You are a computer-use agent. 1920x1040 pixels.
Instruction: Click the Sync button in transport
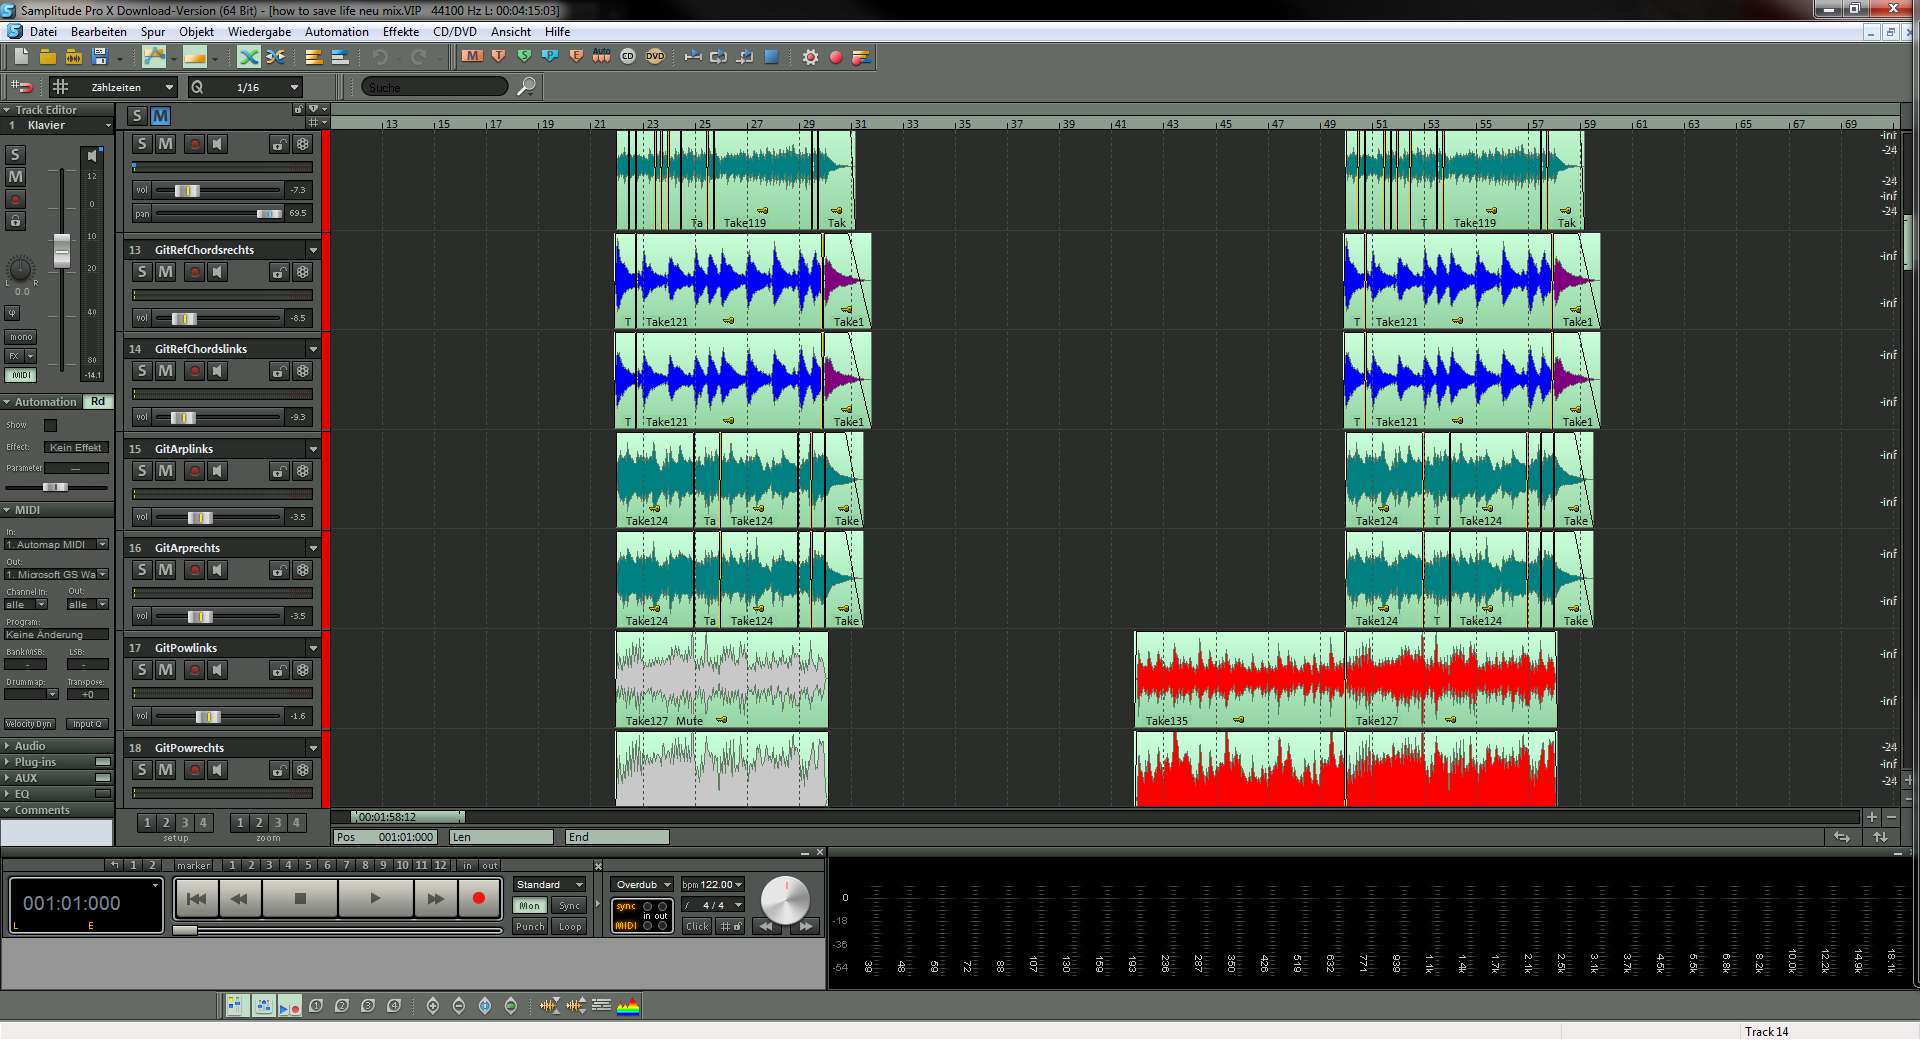(570, 906)
